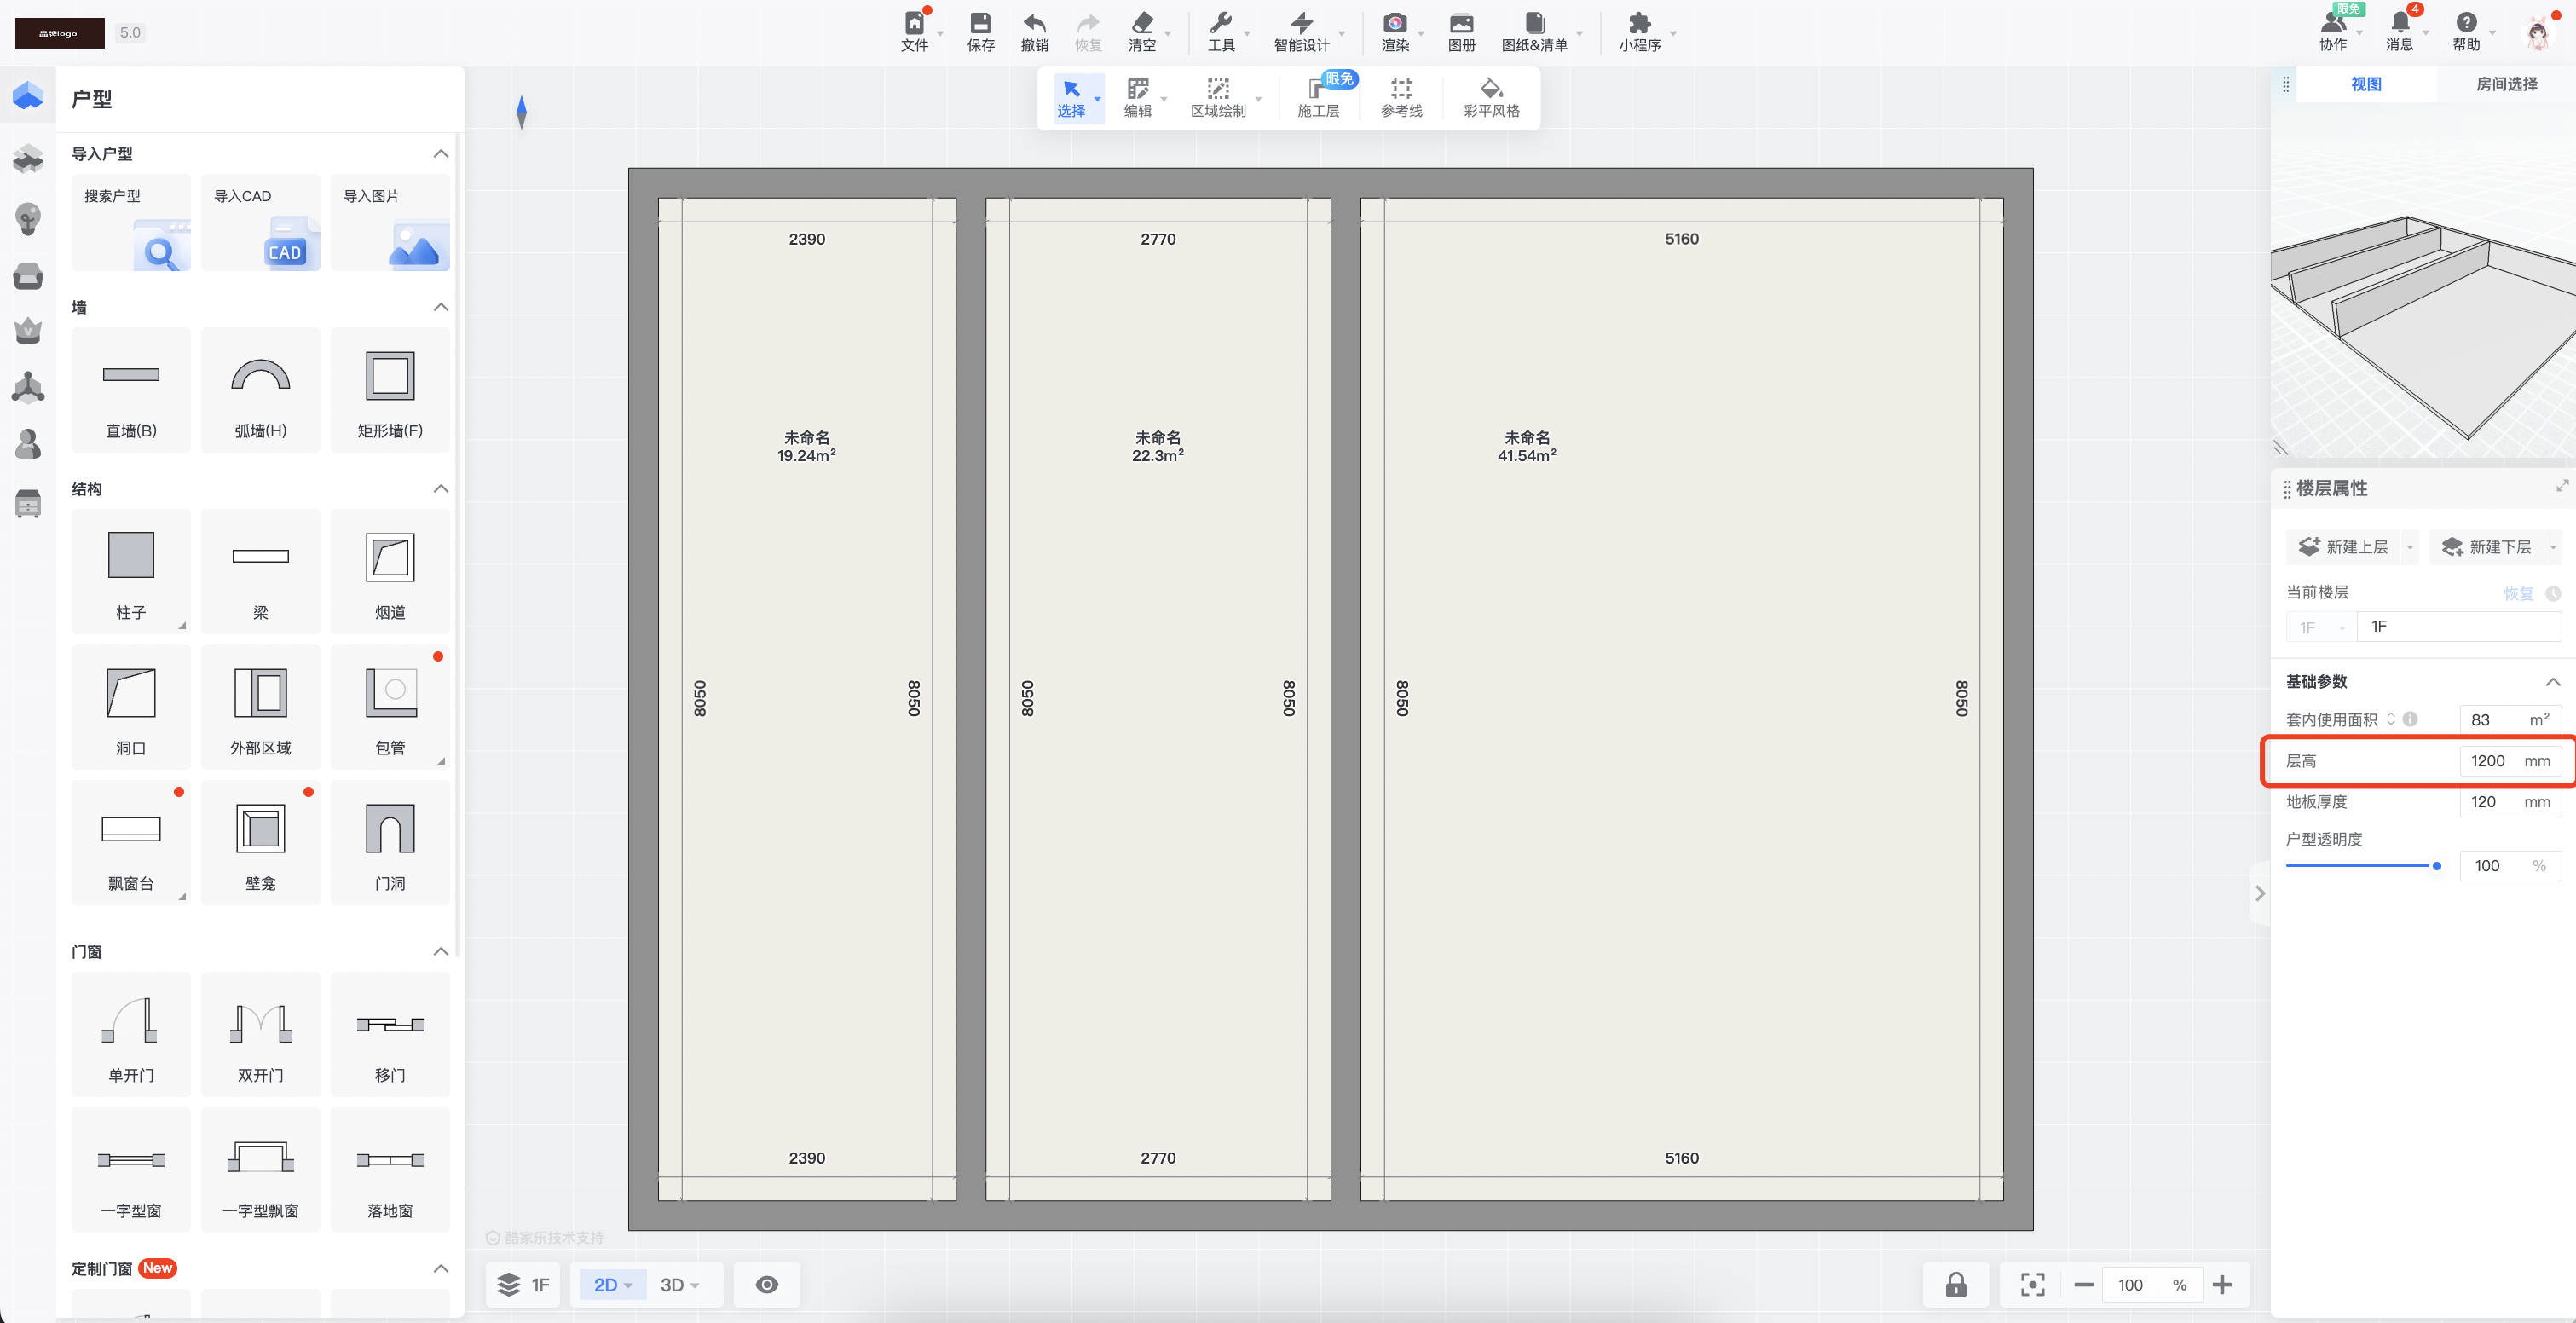Pick the 洞口 opening structure
Viewport: 2576px width, 1323px height.
[x=131, y=708]
